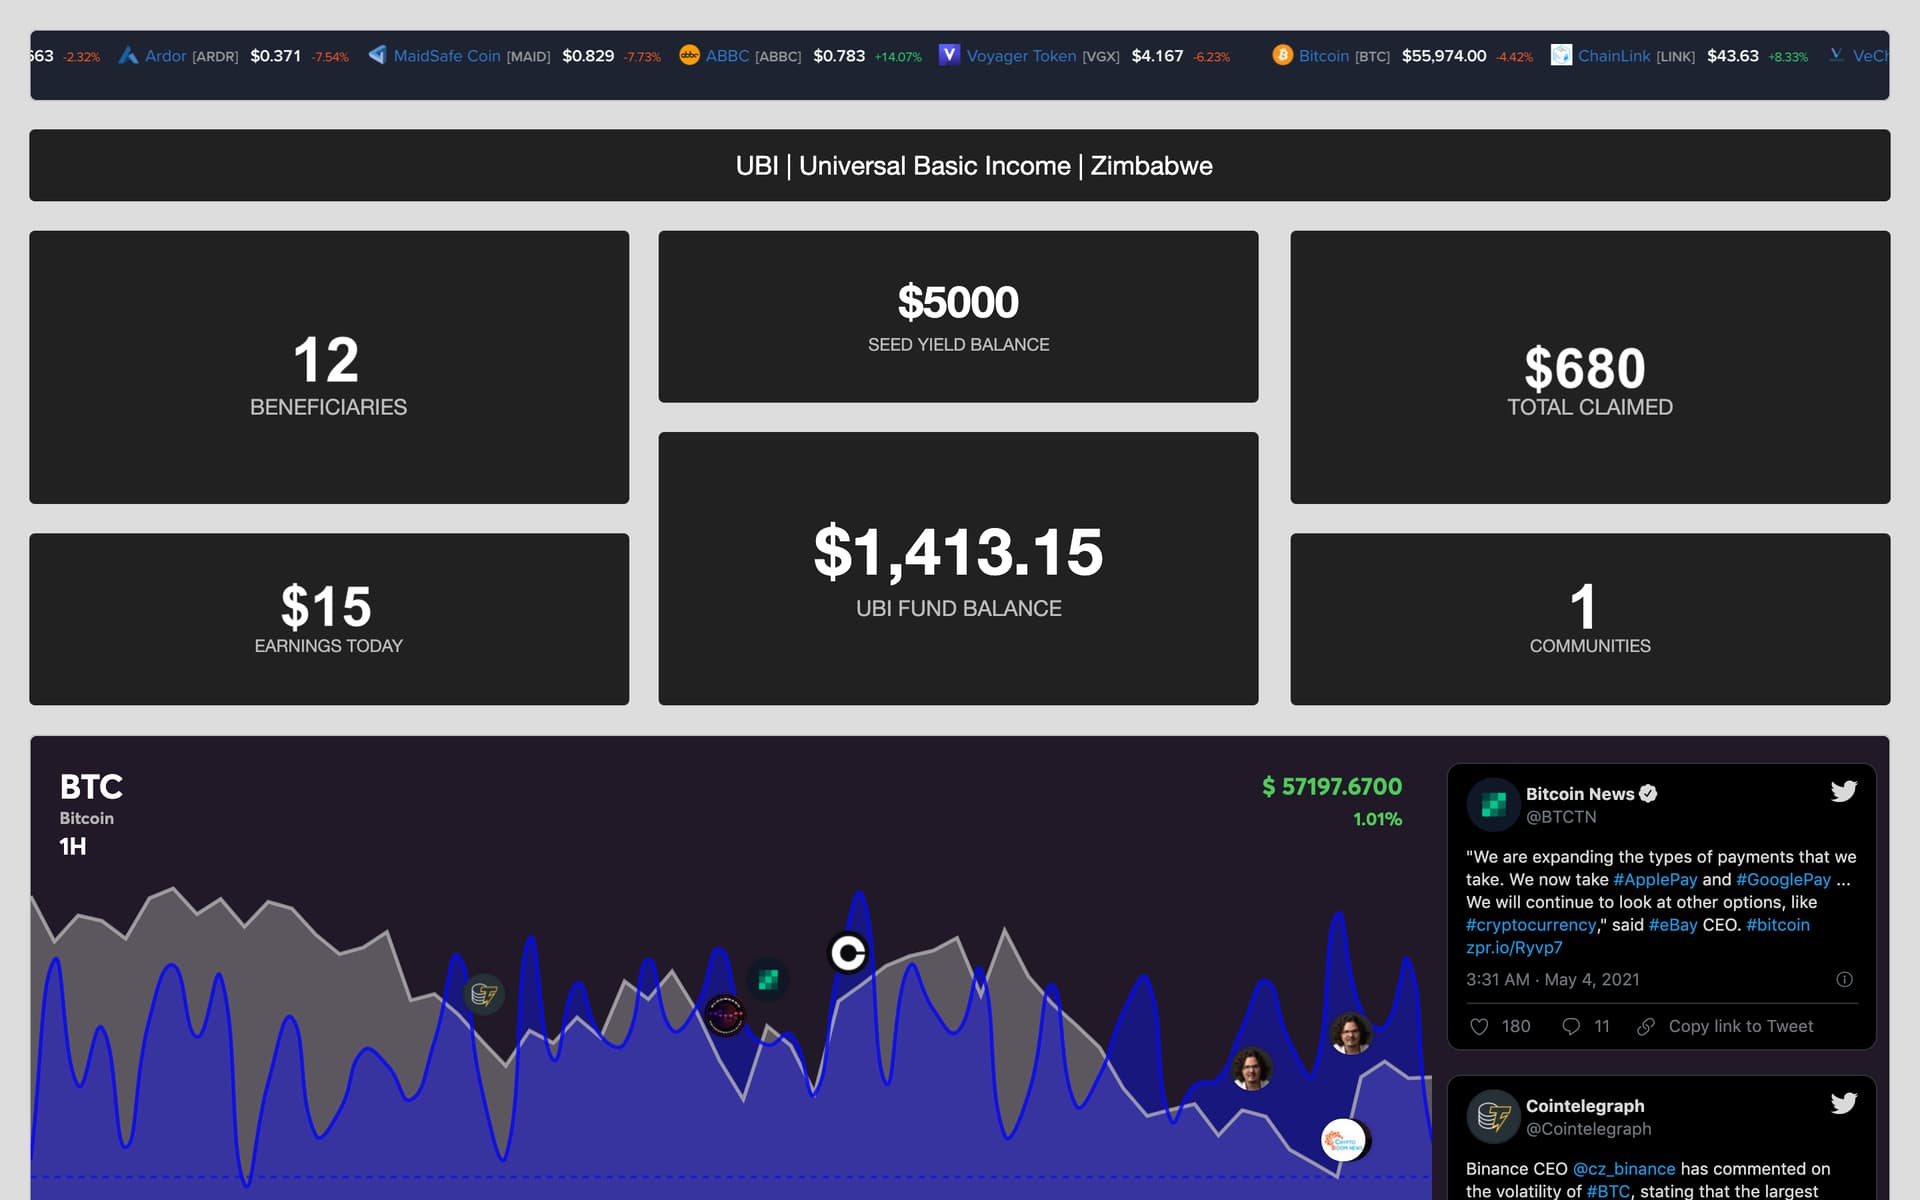1920x1200 pixels.
Task: Click the 1H timeframe label on chart
Action: point(73,847)
